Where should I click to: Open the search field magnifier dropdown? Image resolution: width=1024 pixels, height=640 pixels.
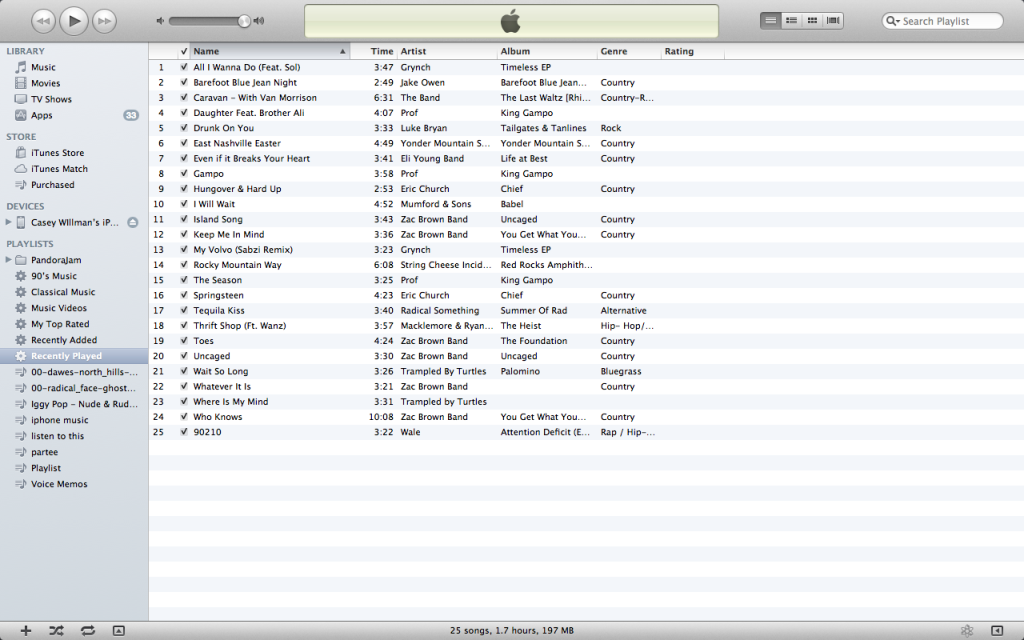click(x=893, y=21)
